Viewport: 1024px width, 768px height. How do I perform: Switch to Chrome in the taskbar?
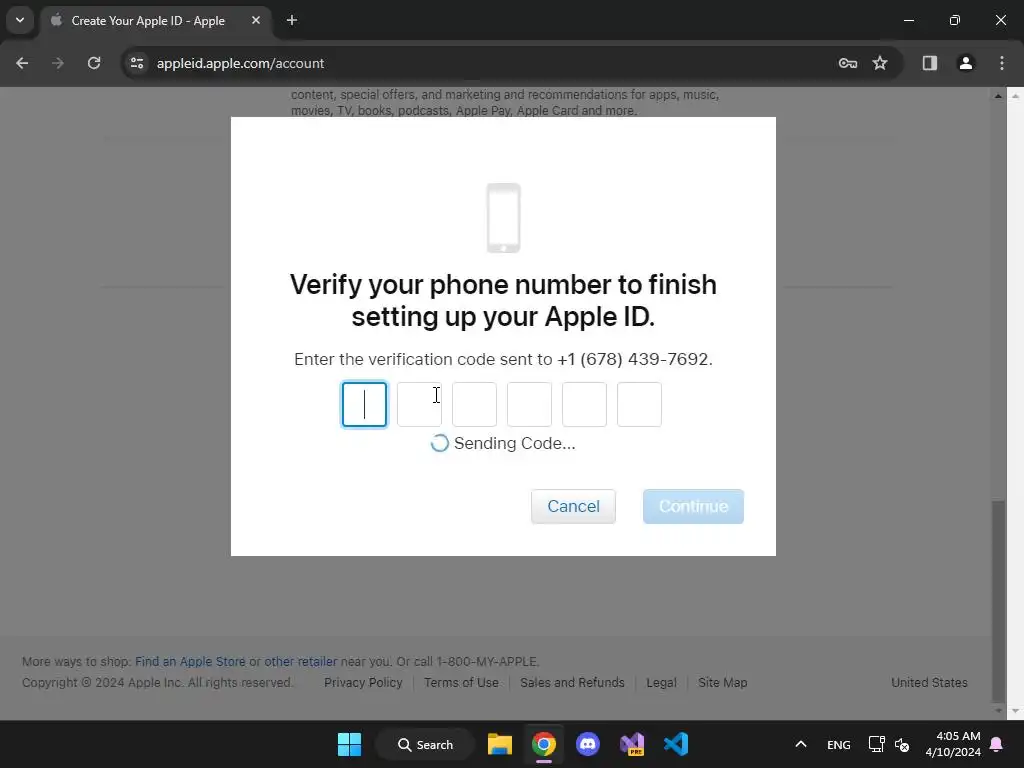coord(543,744)
